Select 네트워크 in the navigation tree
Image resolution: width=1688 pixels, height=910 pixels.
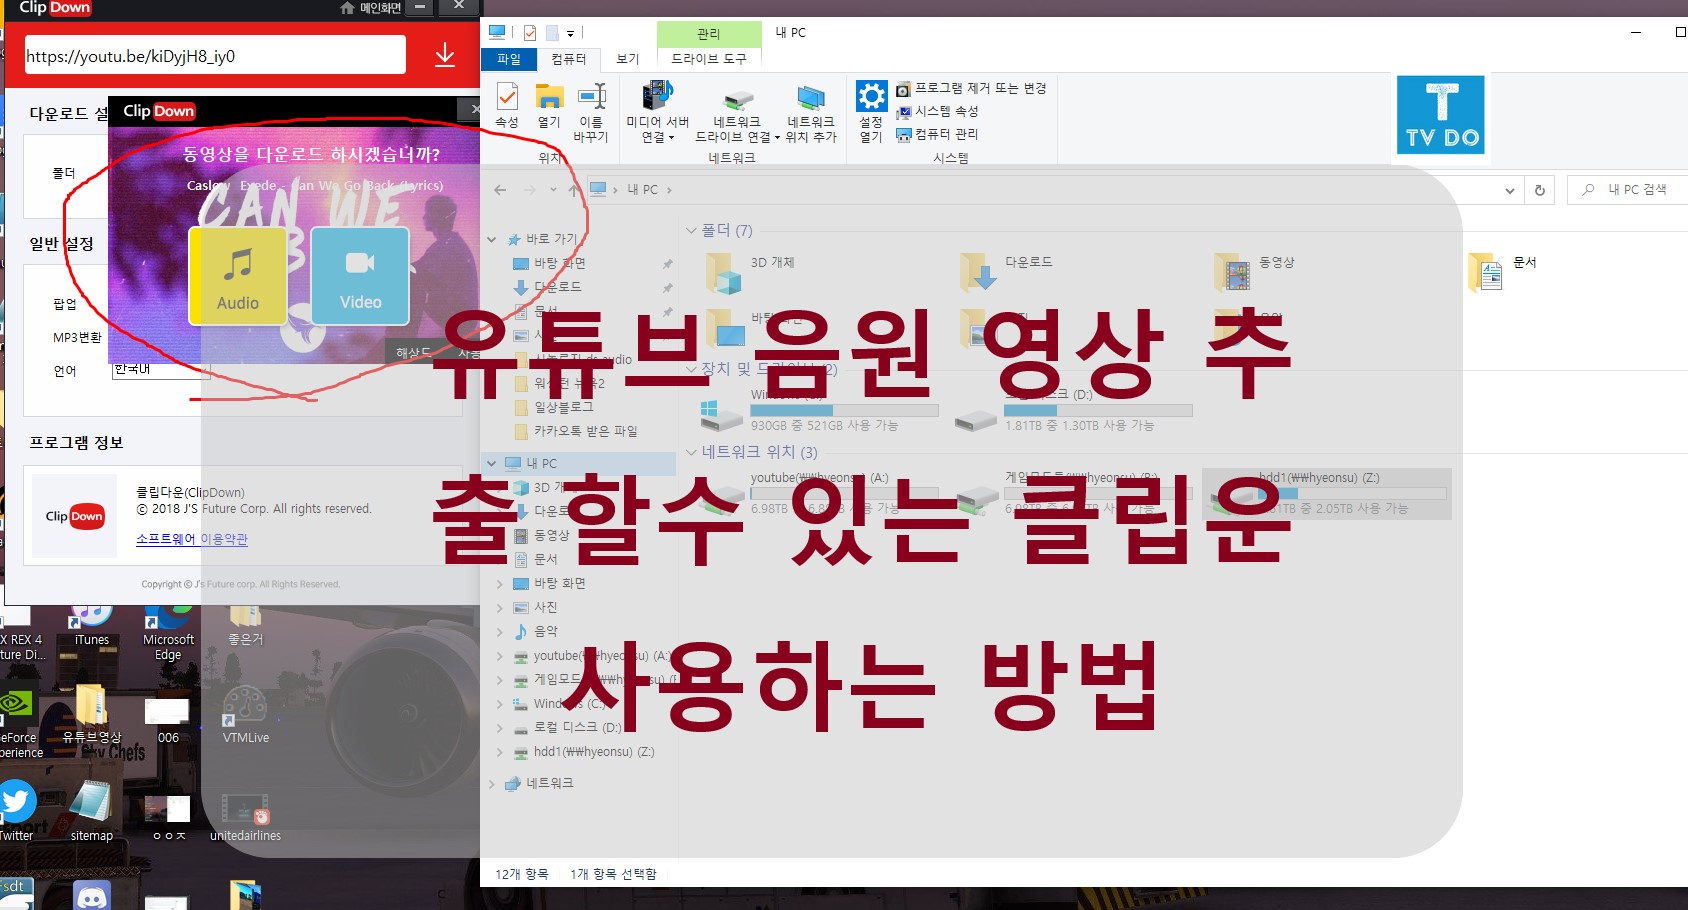[550, 784]
